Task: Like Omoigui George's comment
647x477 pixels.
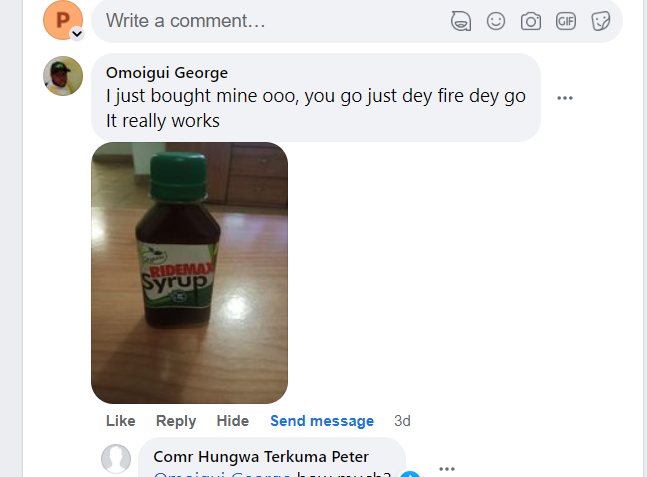Action: [x=120, y=420]
